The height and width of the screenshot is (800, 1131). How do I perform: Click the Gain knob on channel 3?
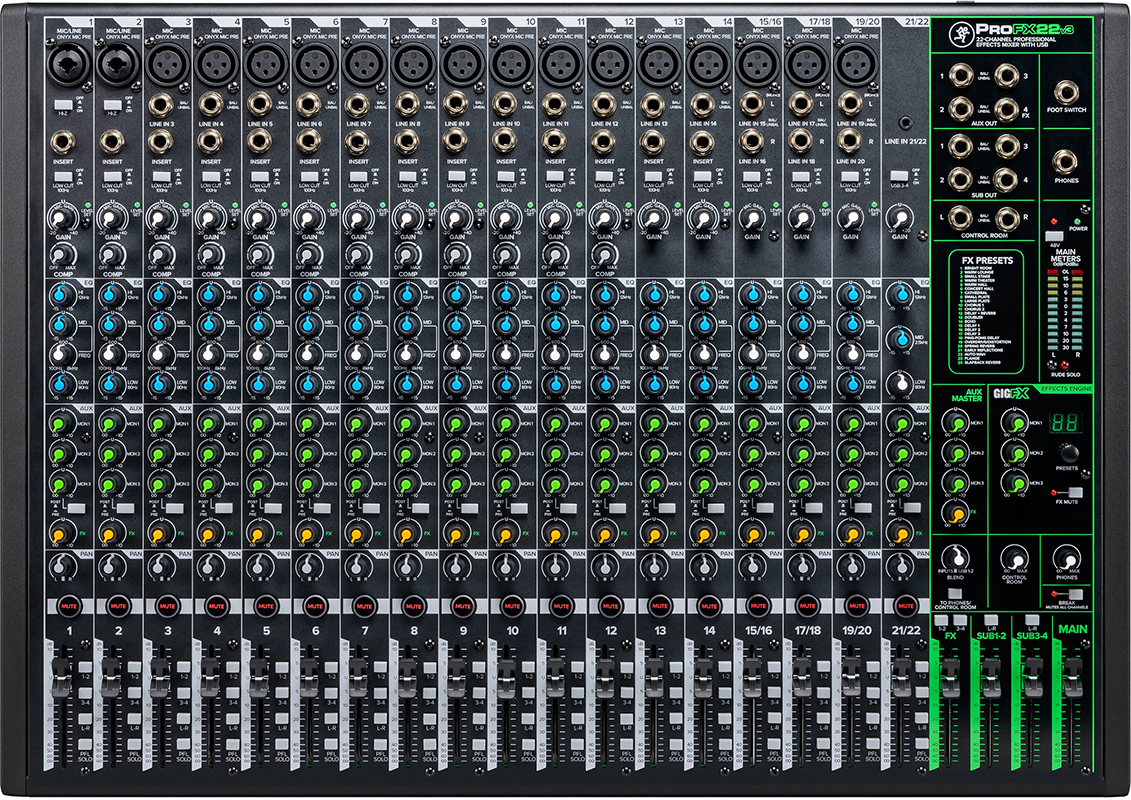(158, 218)
